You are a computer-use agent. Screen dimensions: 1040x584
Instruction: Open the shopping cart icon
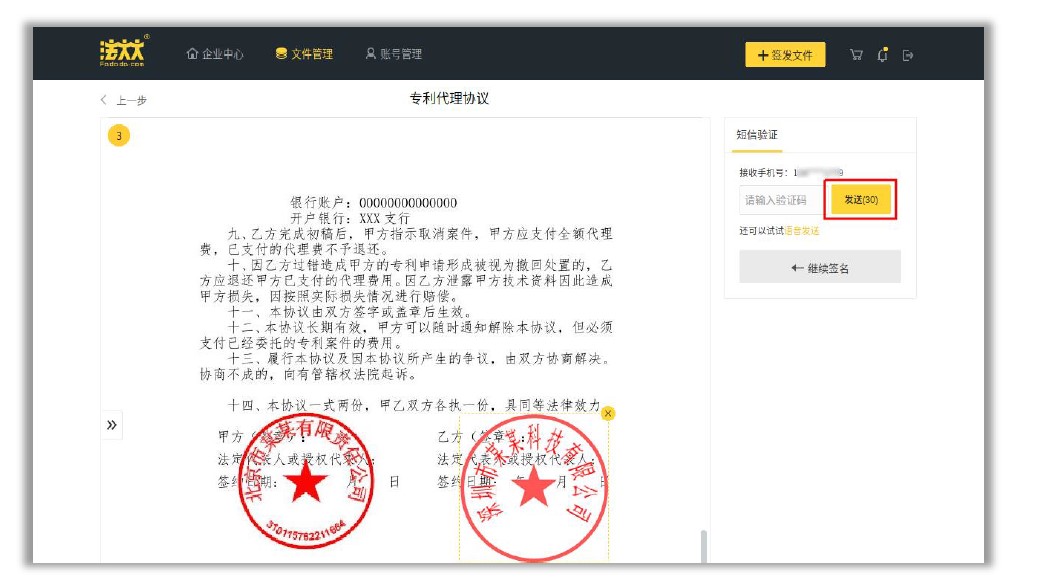coord(856,55)
